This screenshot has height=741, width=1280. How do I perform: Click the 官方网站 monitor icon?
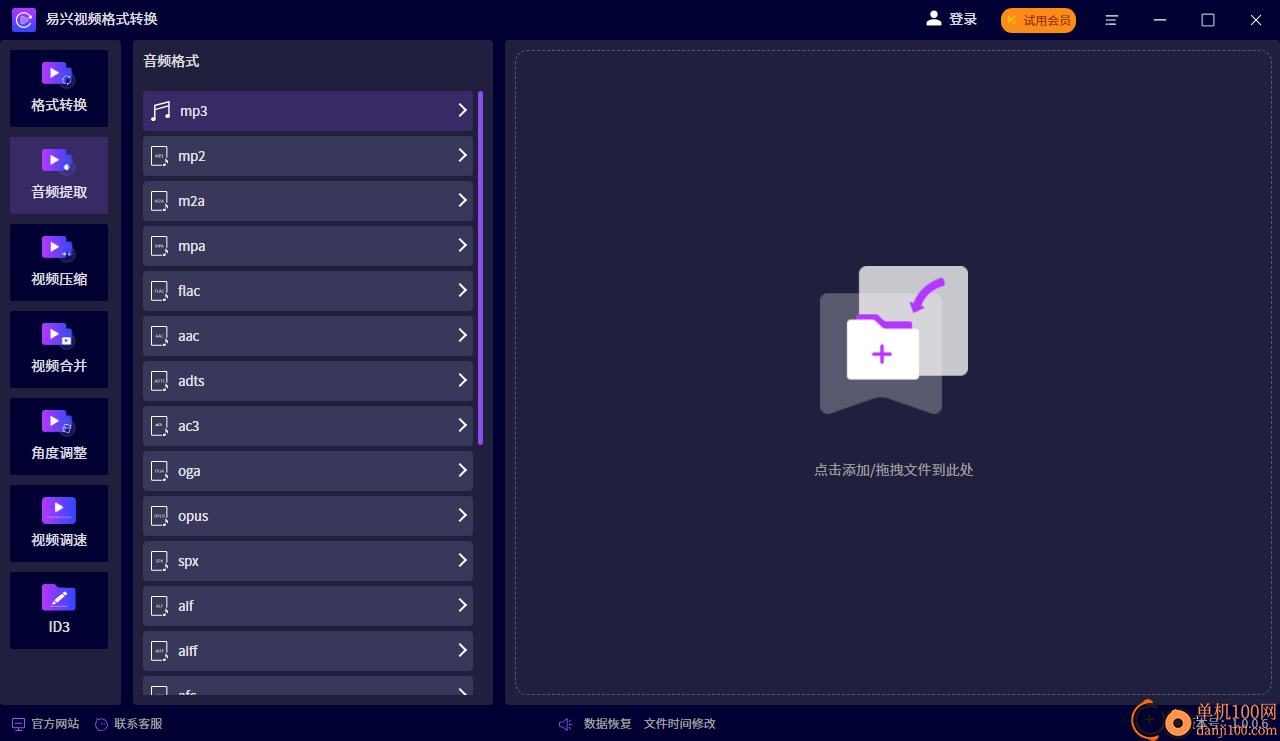(18, 724)
